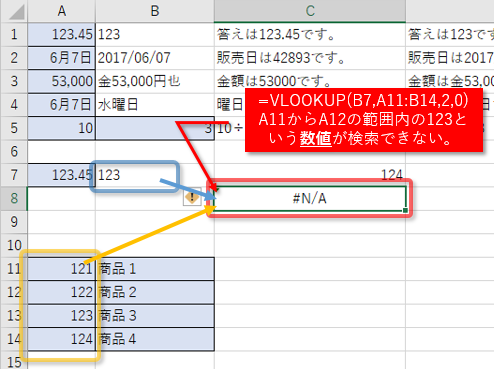Click cell B3 '金53,000円也'

(x=155, y=81)
